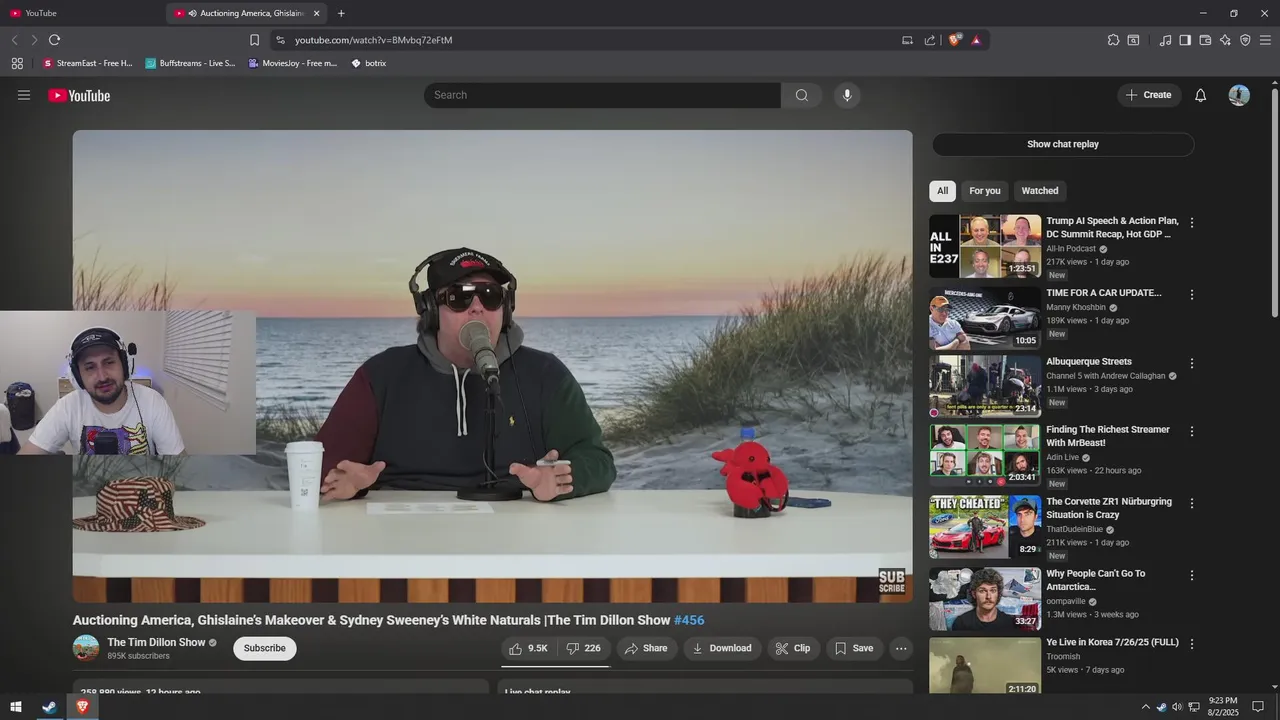
Task: Open more actions ellipsis below video
Action: coord(901,648)
